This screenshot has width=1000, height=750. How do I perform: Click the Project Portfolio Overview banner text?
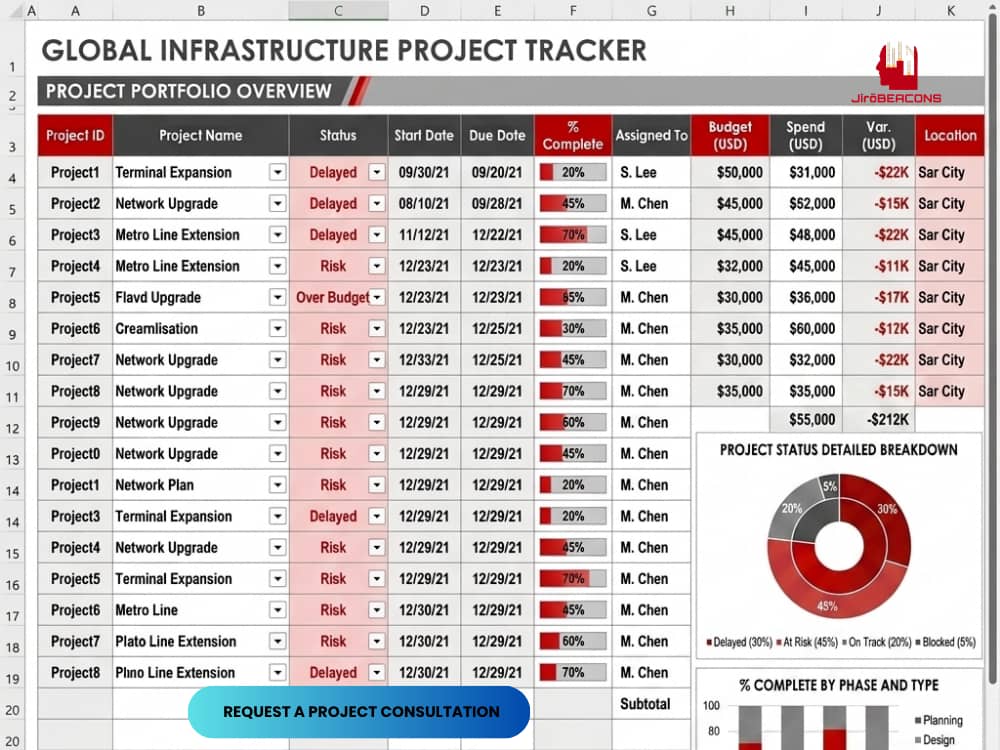click(x=188, y=91)
